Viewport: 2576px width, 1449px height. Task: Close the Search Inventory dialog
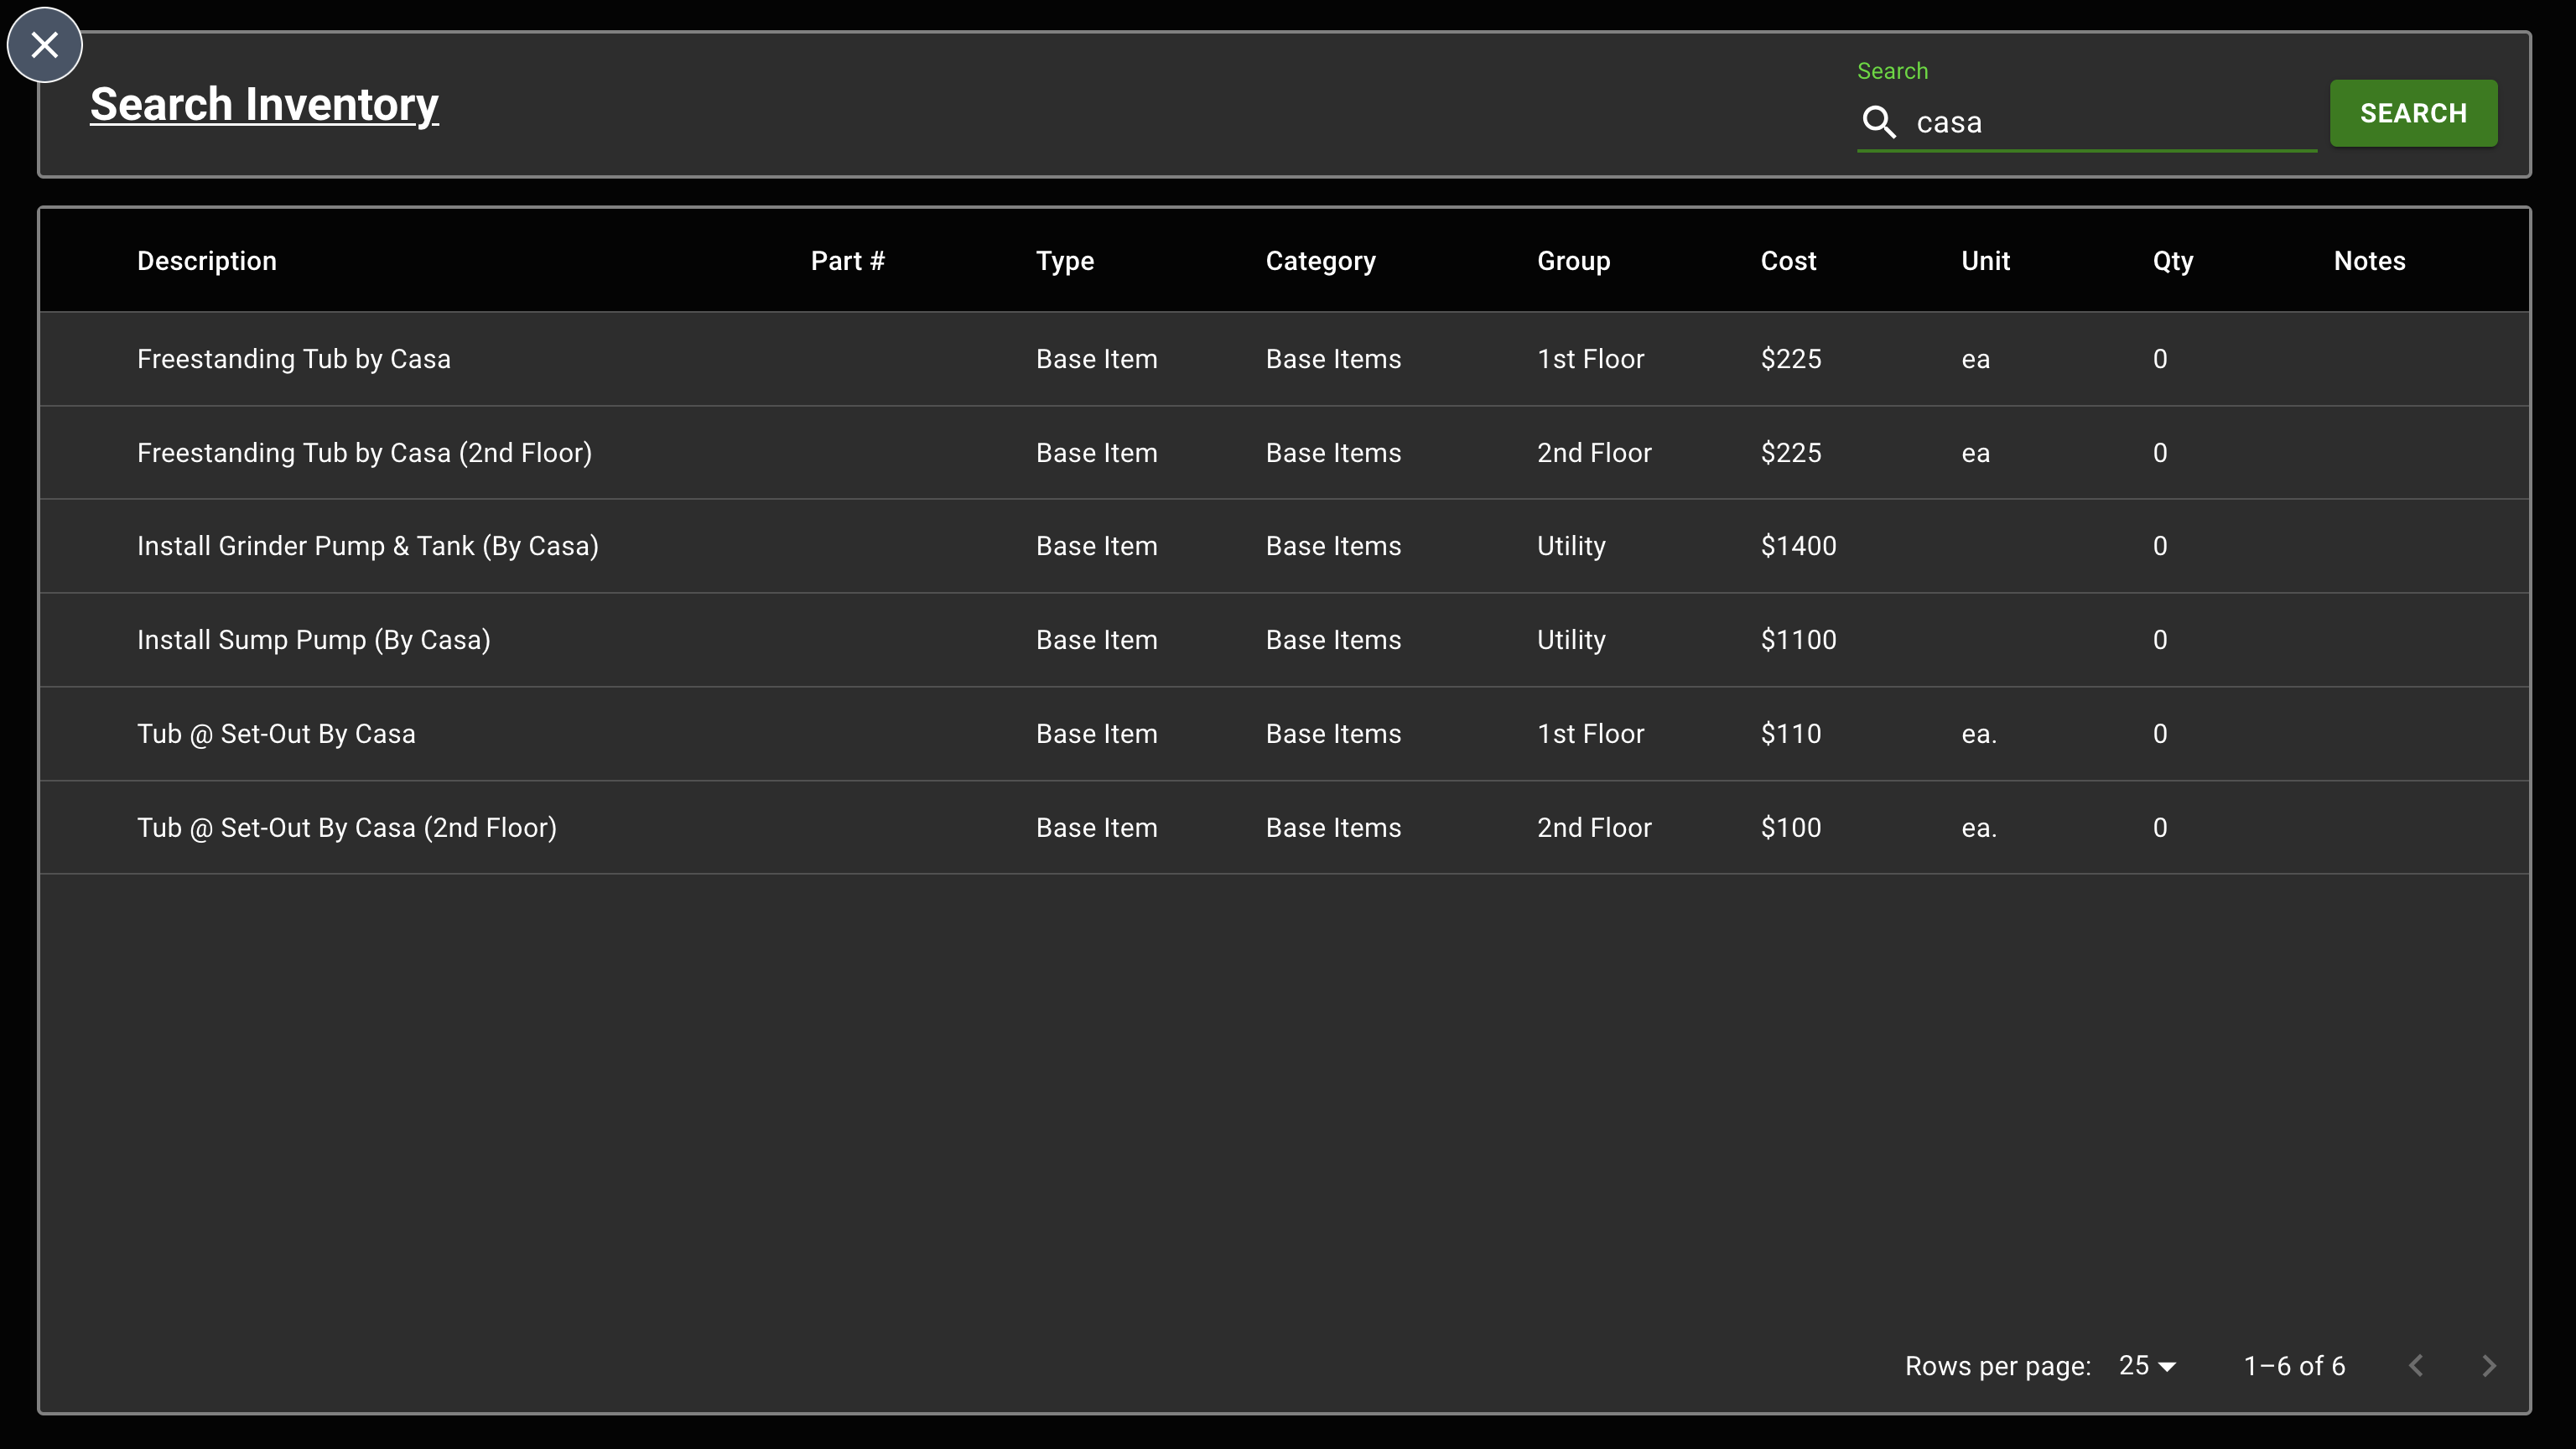(44, 44)
